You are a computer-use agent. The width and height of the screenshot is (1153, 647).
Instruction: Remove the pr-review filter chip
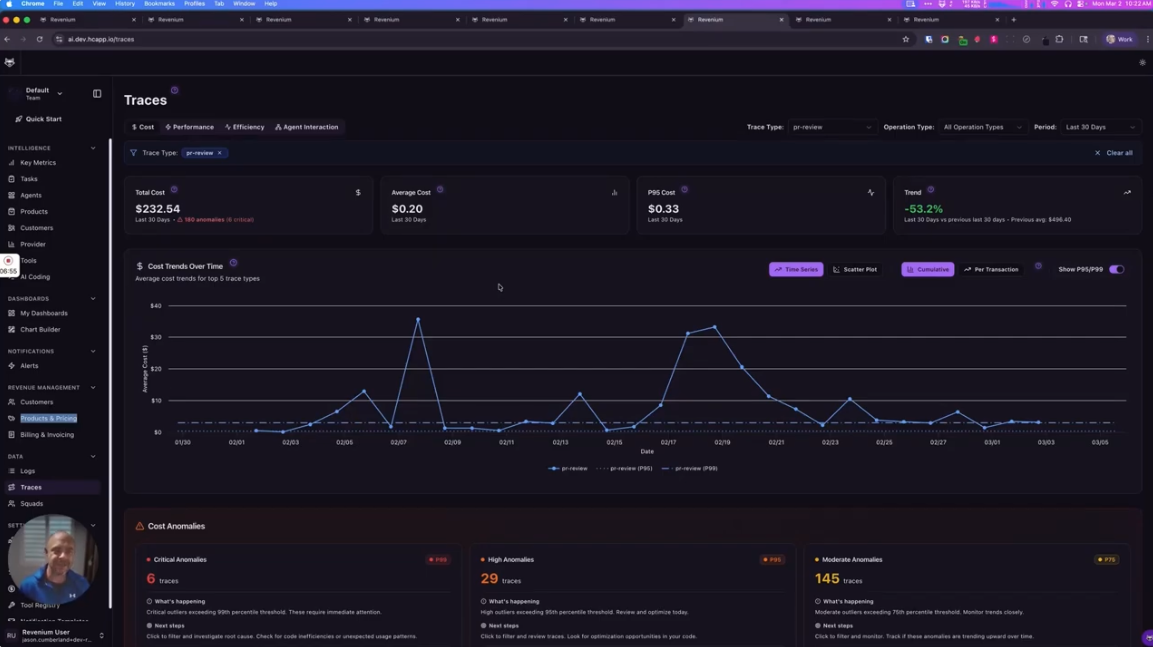(219, 153)
